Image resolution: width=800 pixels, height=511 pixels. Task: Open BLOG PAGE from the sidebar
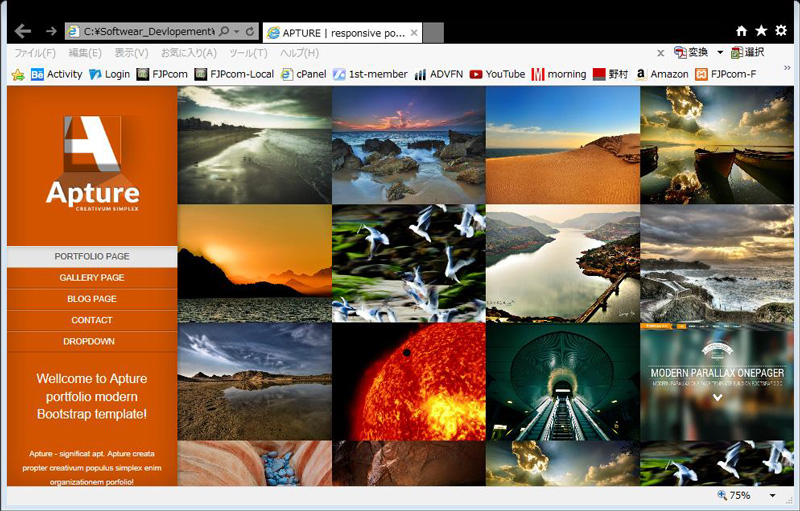[92, 299]
